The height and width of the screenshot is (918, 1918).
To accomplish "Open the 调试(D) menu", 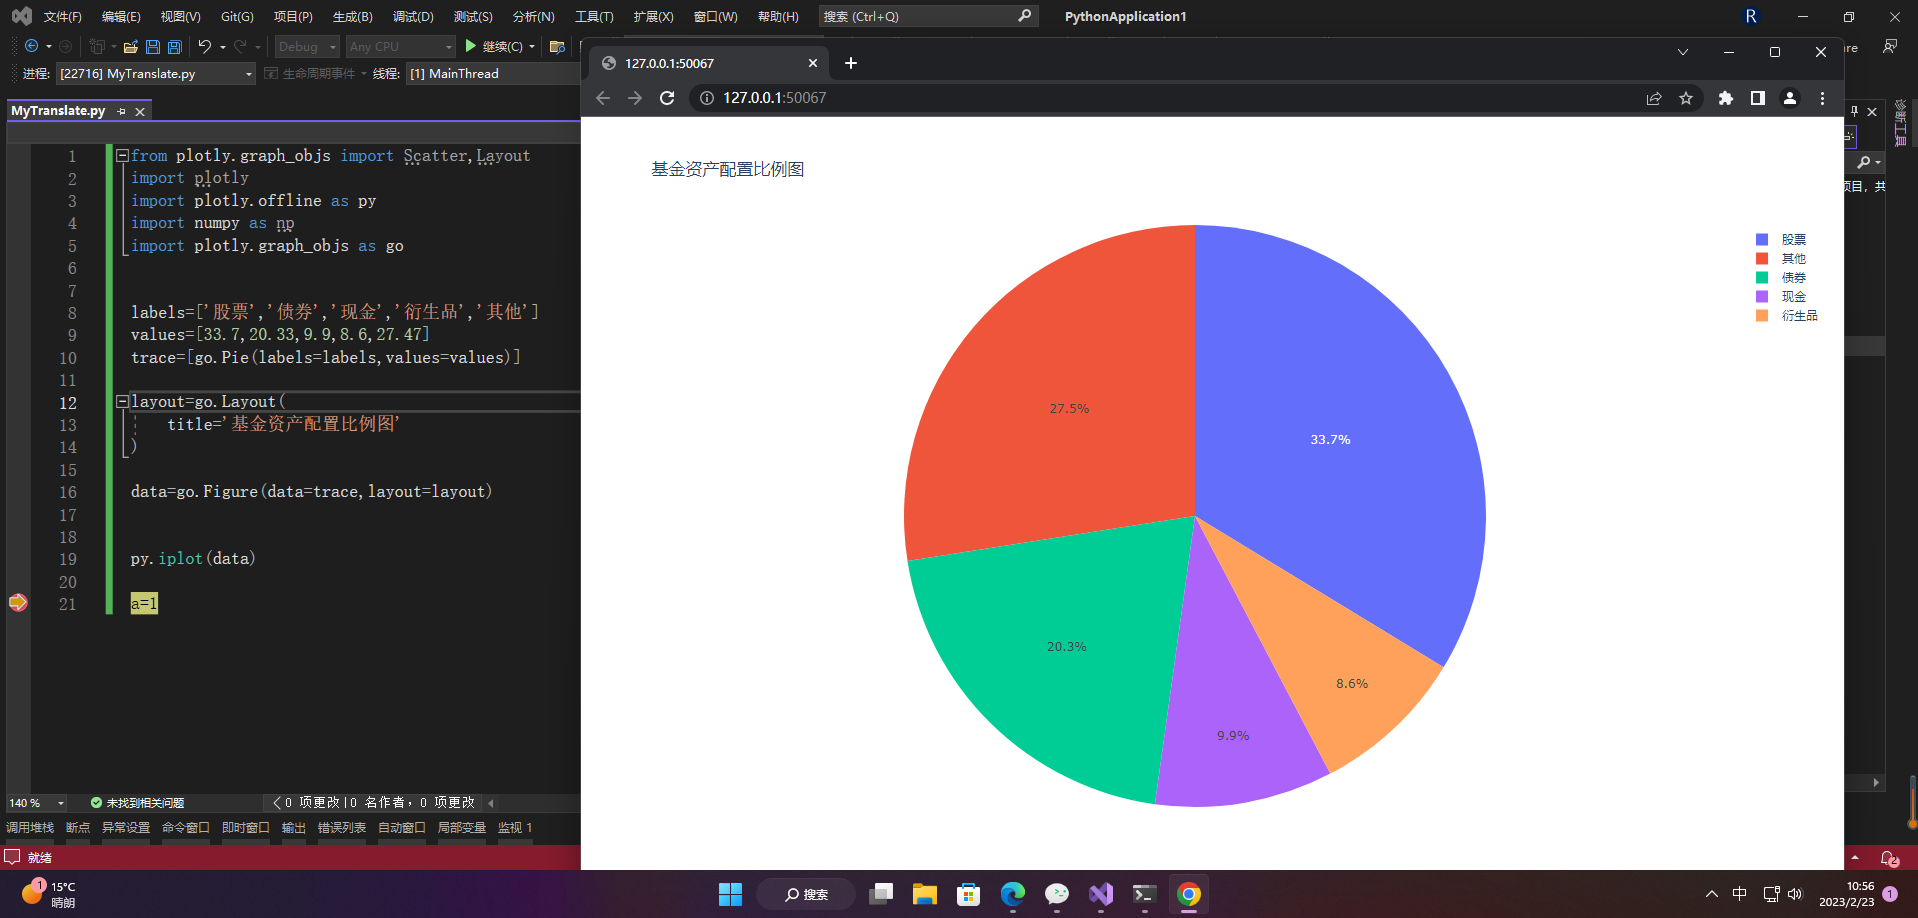I will (413, 17).
